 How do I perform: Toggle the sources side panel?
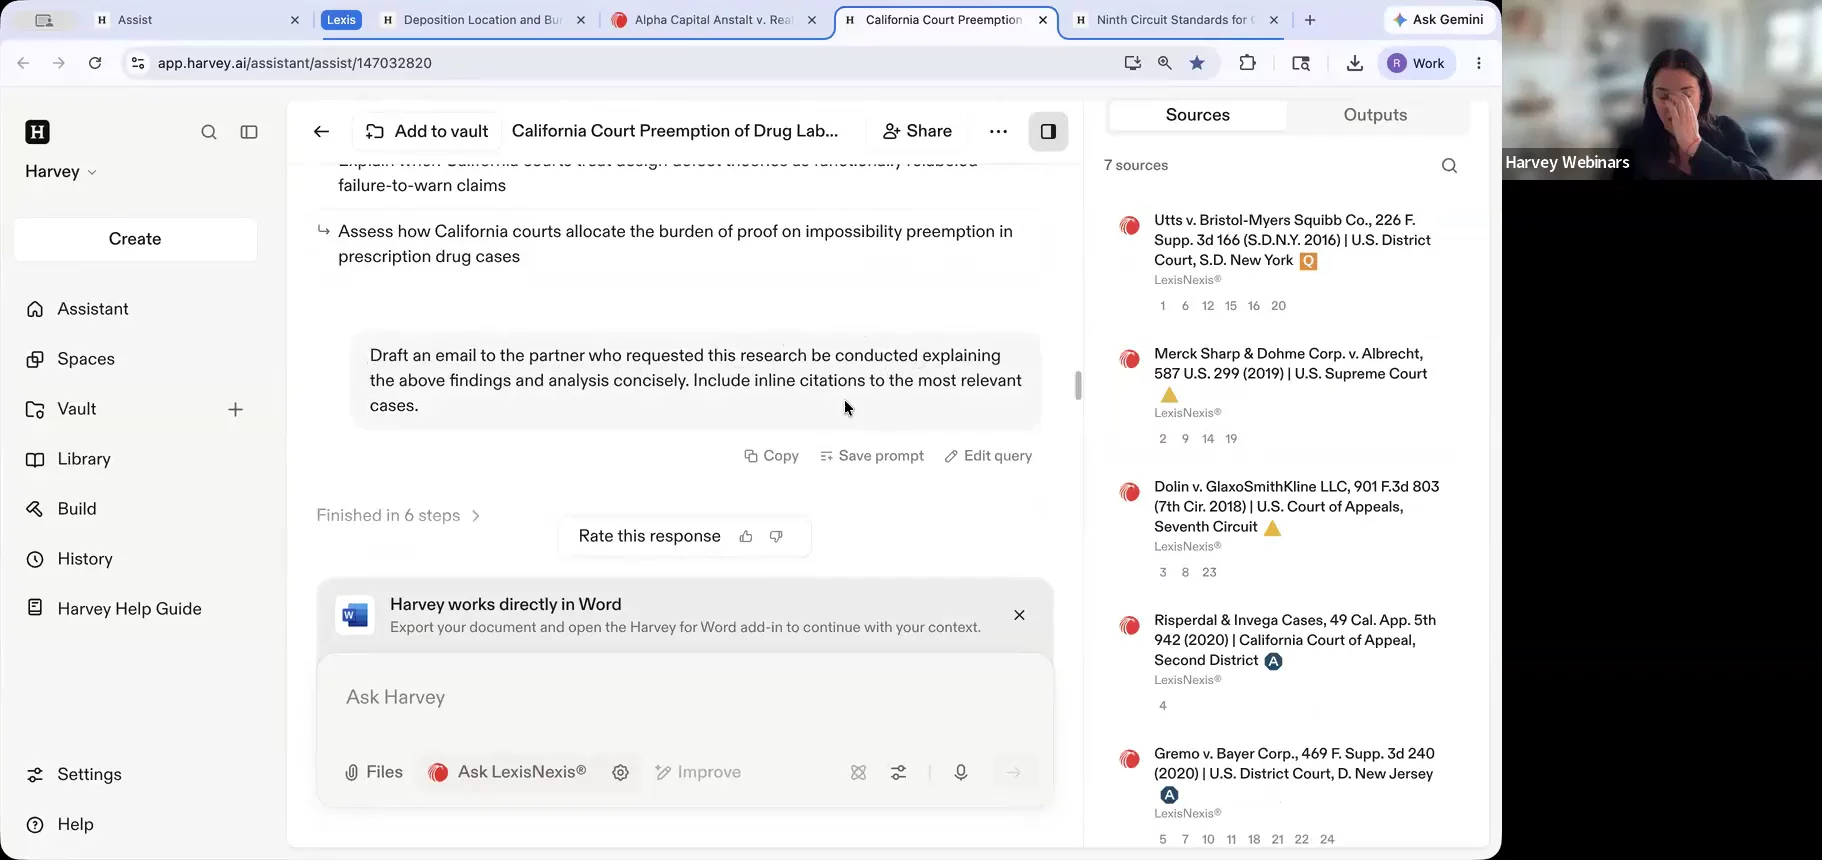[x=1048, y=131]
